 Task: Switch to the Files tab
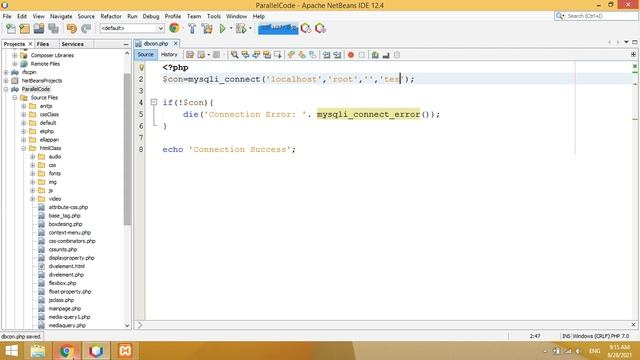coord(43,44)
